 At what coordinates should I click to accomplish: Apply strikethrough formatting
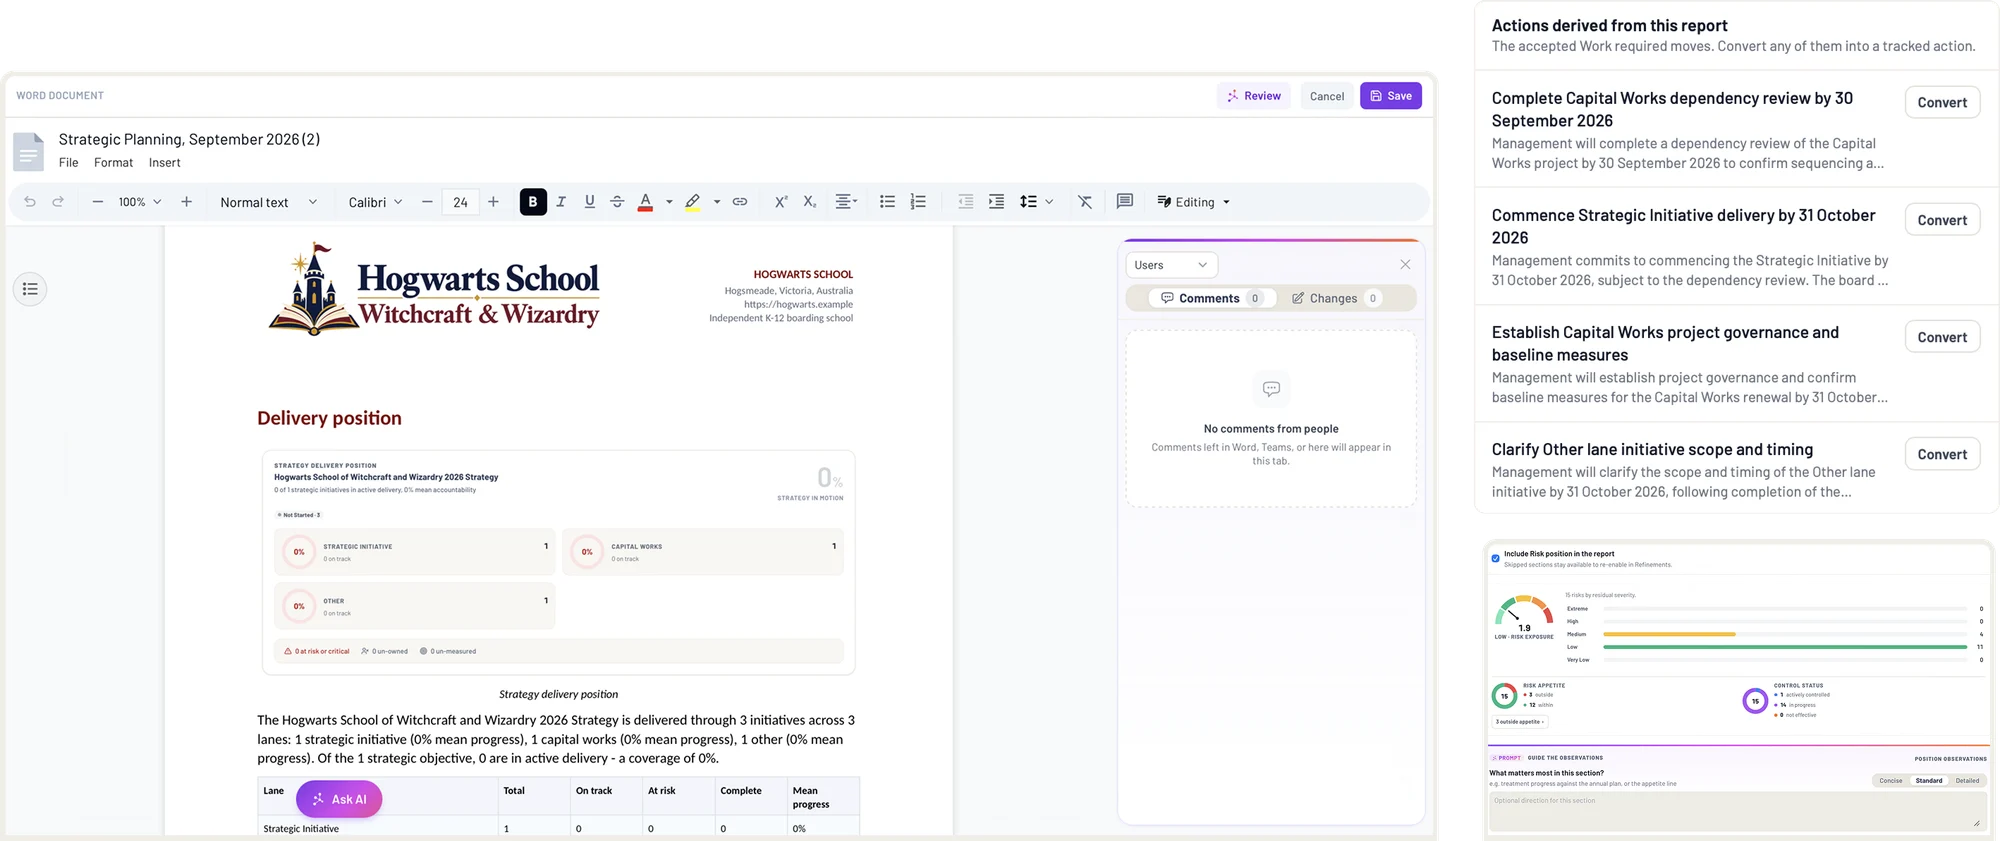tap(617, 202)
